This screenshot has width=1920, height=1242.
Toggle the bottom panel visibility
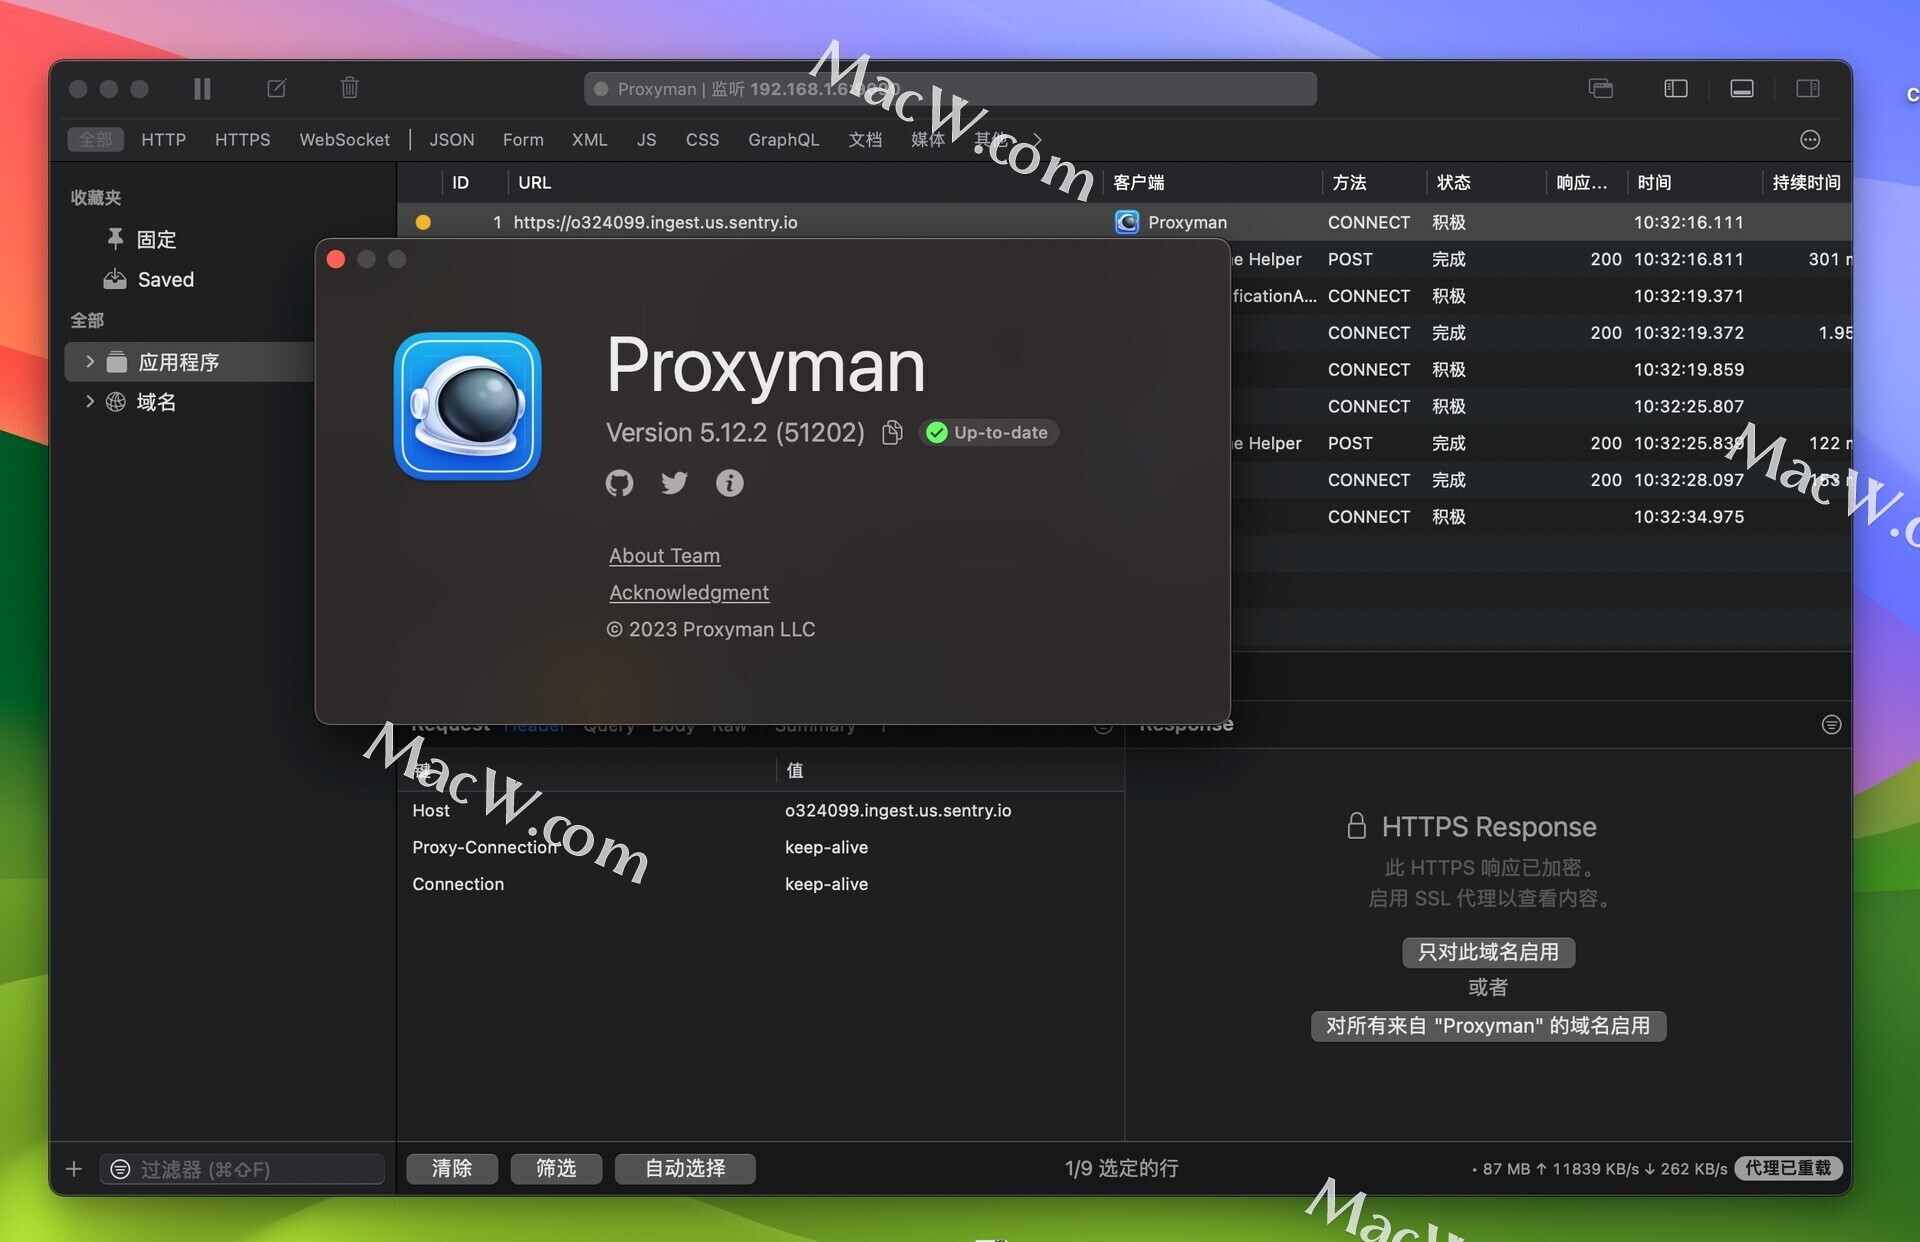click(1741, 88)
